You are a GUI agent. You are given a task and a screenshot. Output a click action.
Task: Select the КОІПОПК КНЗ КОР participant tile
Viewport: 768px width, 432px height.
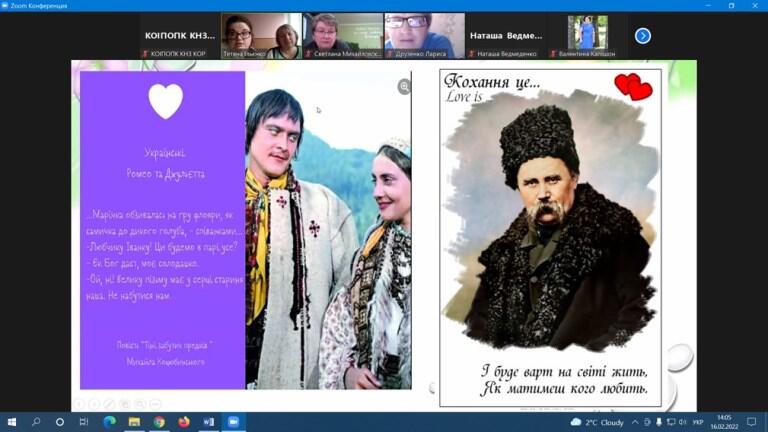pos(180,36)
